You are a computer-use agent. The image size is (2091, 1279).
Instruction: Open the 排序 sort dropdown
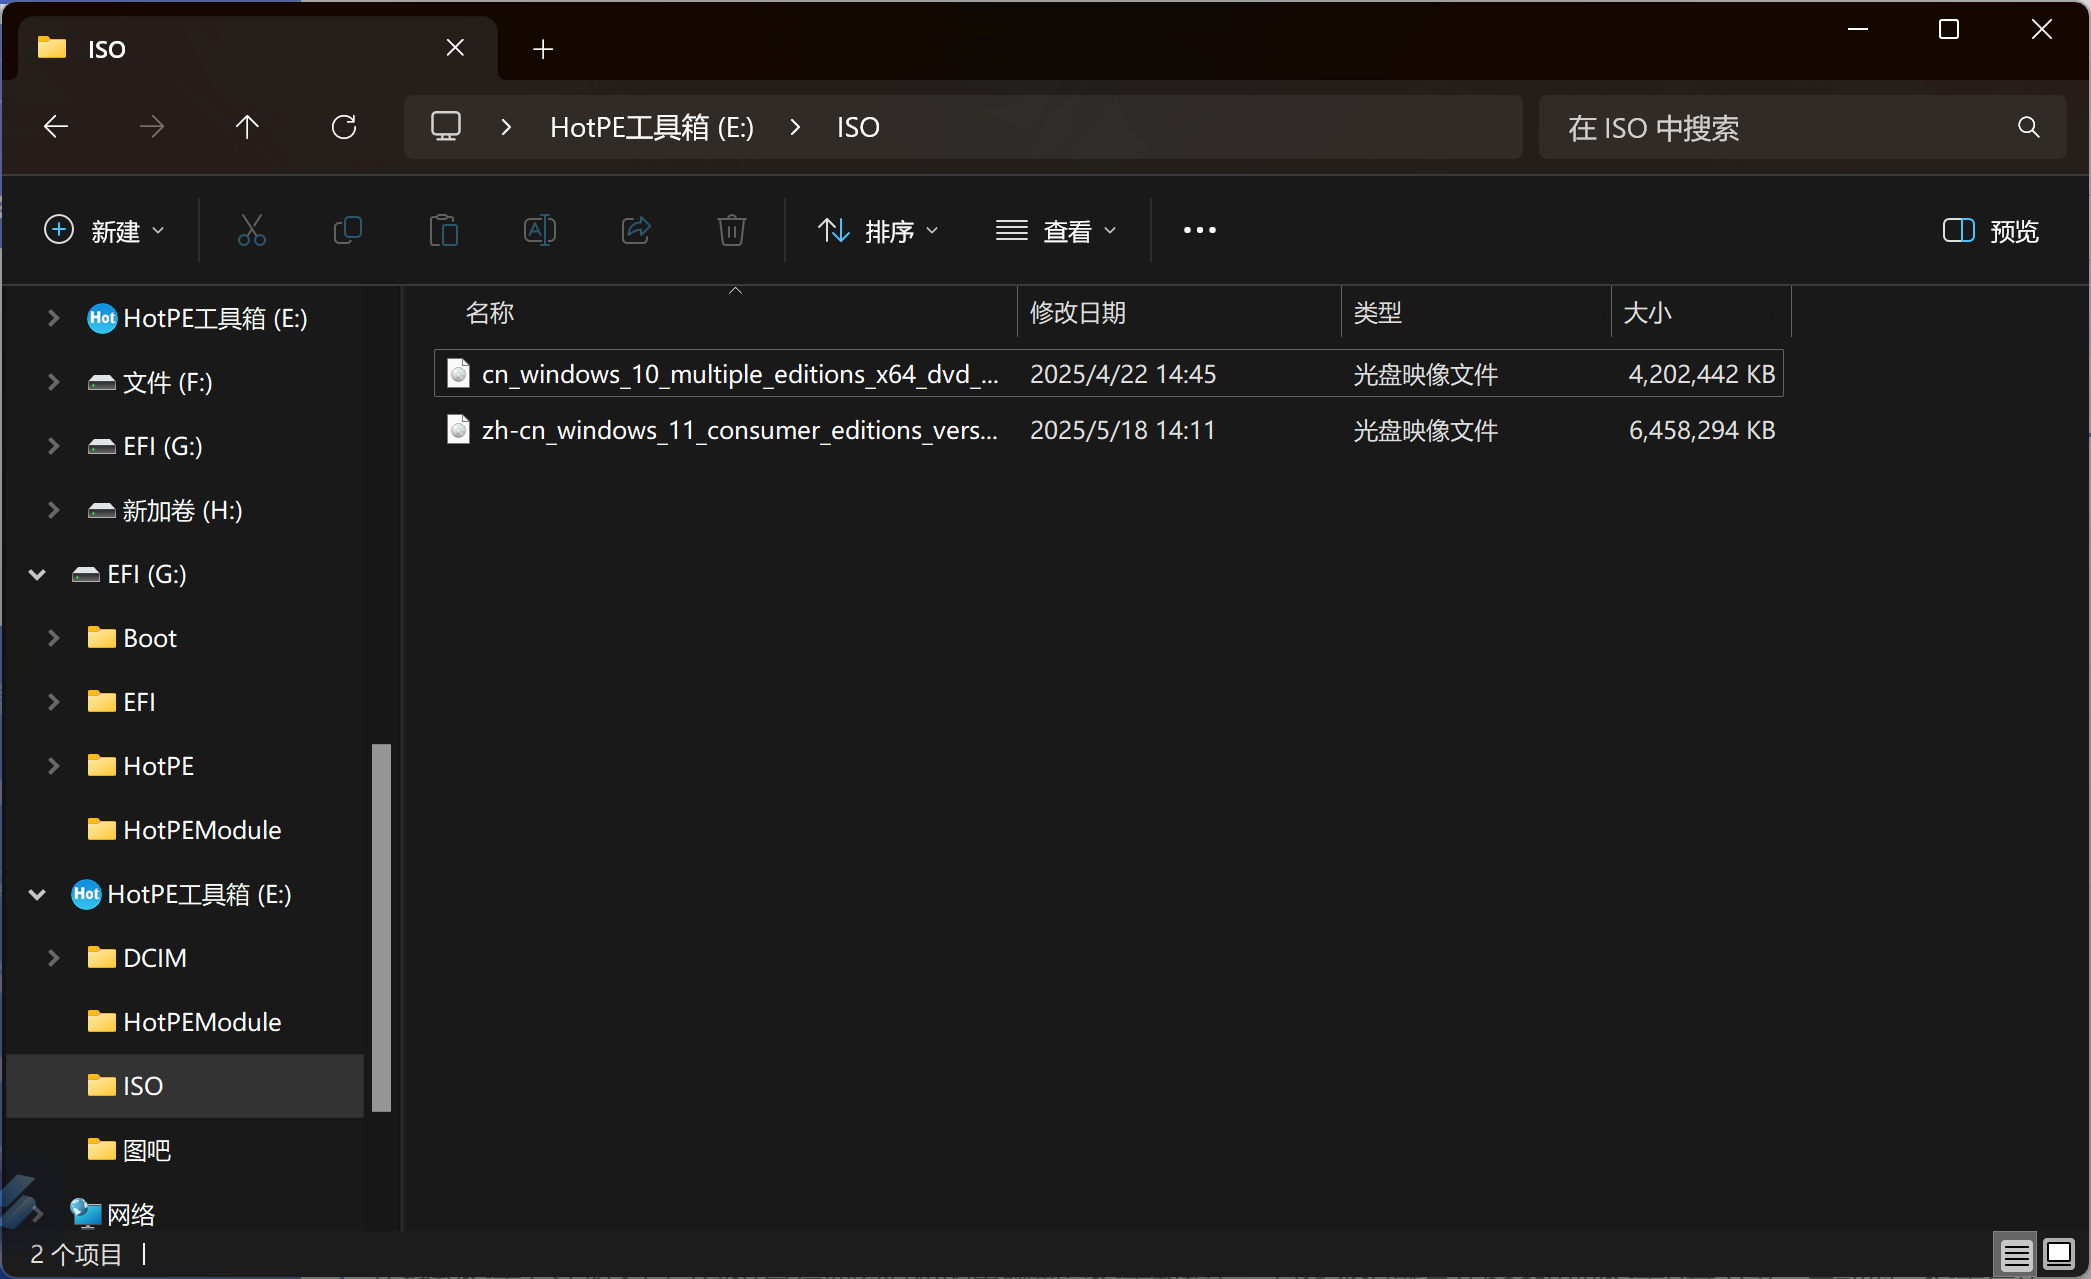878,231
